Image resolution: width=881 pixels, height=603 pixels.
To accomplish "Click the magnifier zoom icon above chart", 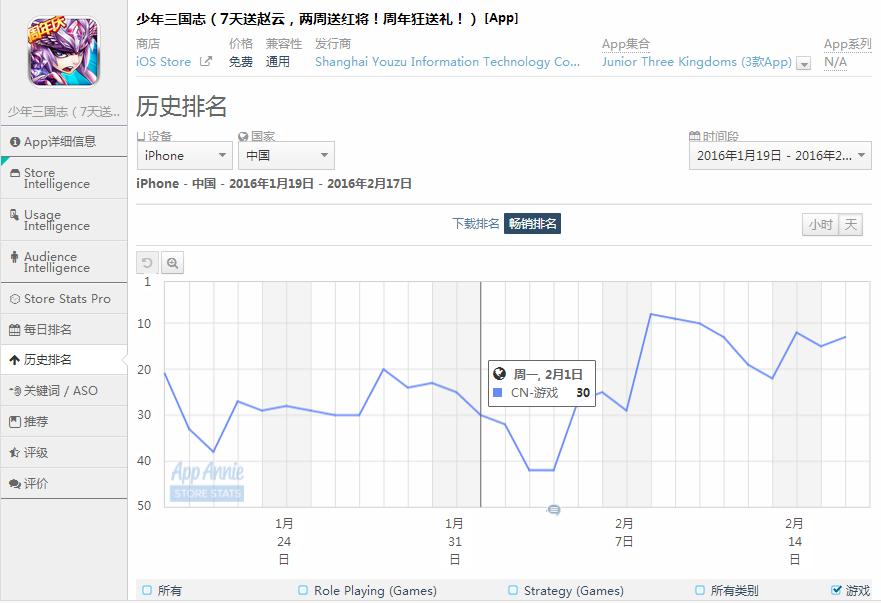I will point(172,262).
